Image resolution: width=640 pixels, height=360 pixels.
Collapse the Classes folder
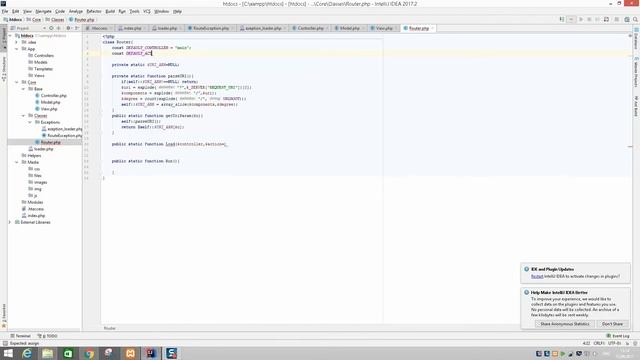click(x=24, y=116)
